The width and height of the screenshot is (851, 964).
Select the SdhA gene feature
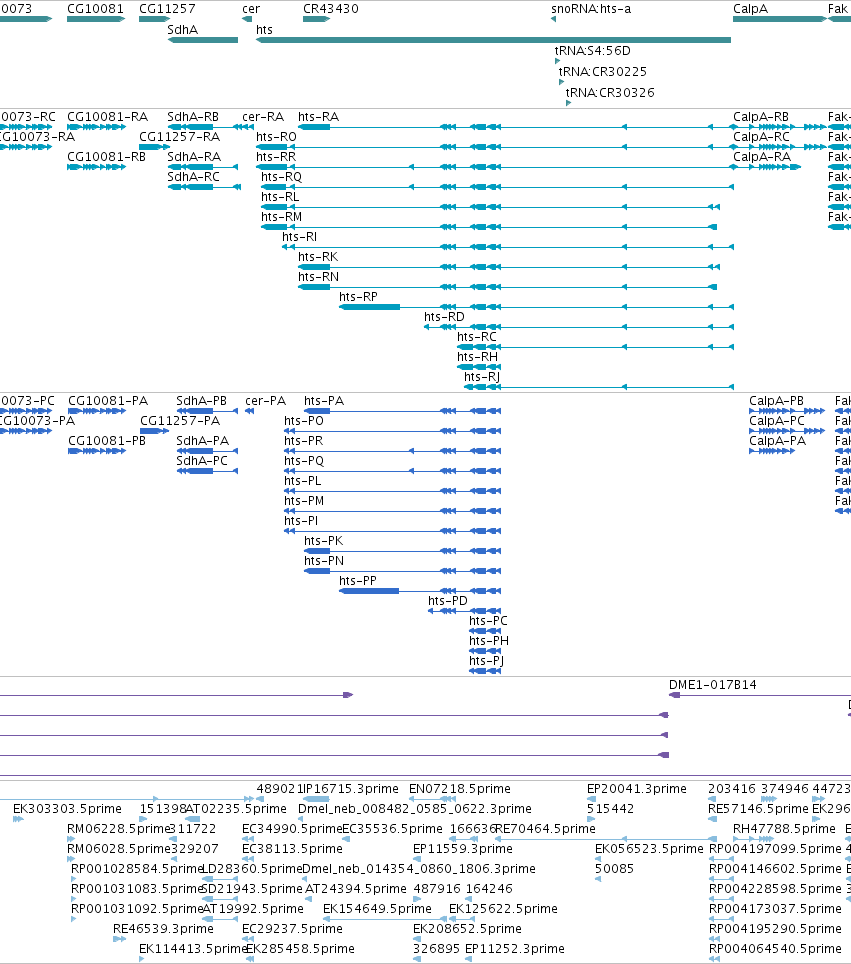[202, 40]
